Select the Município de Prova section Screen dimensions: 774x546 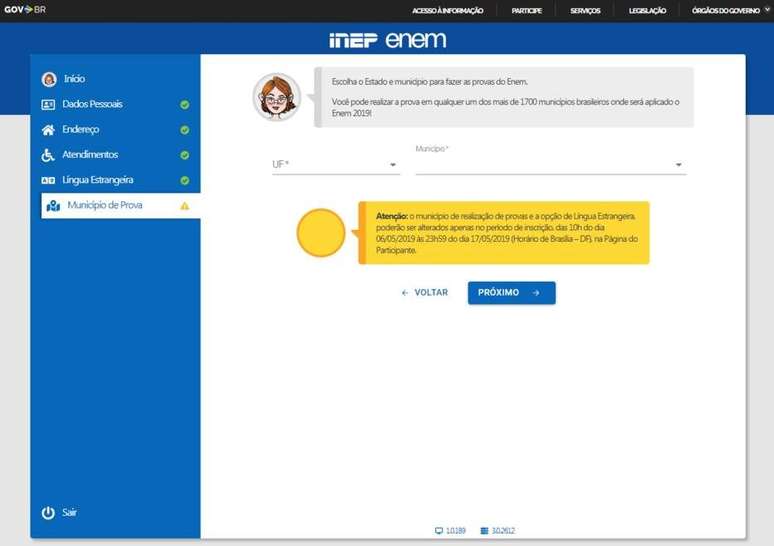120,205
